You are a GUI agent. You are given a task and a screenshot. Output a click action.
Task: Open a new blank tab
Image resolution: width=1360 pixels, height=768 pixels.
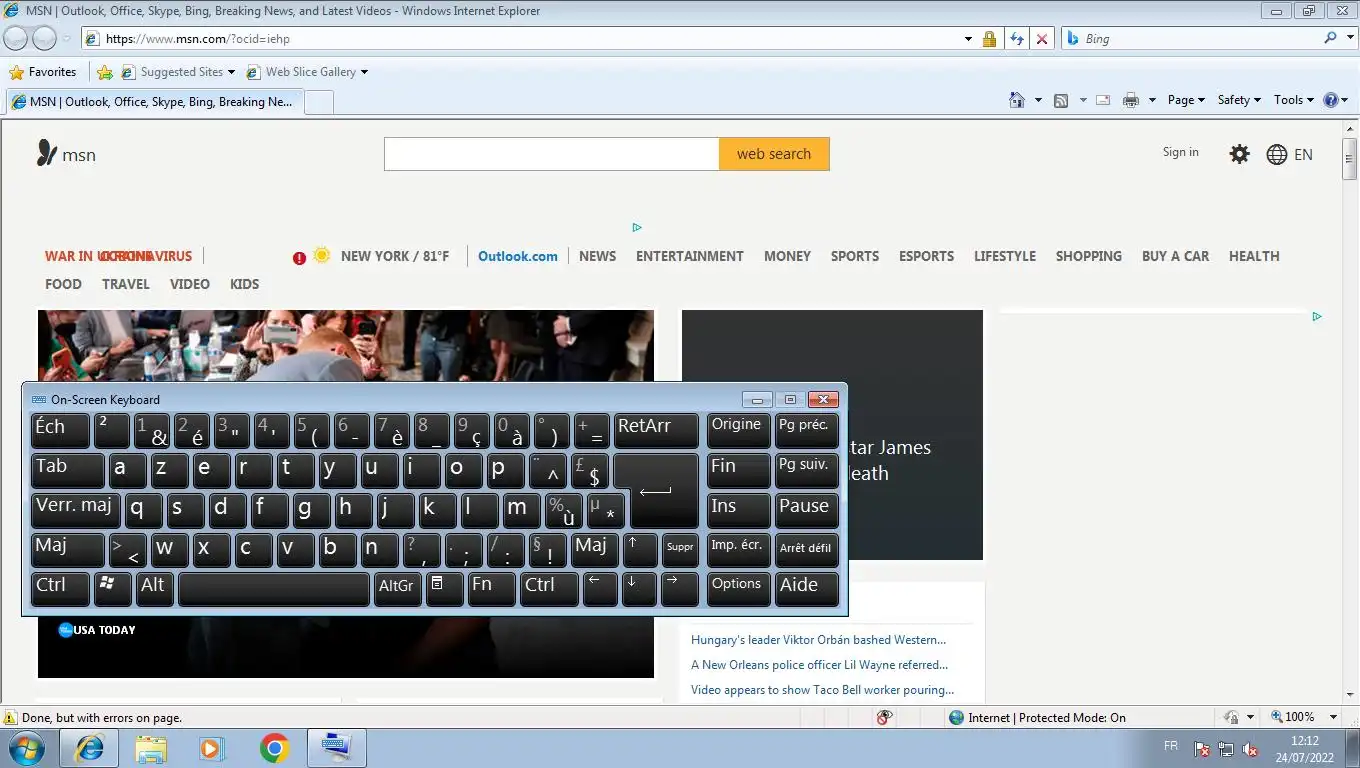318,102
